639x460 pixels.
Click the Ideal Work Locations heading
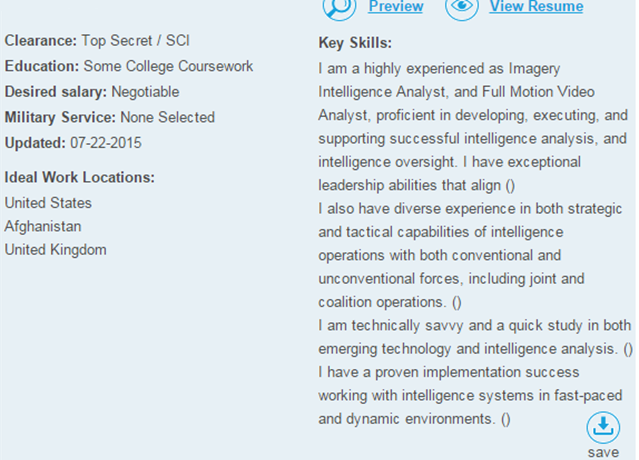click(79, 178)
